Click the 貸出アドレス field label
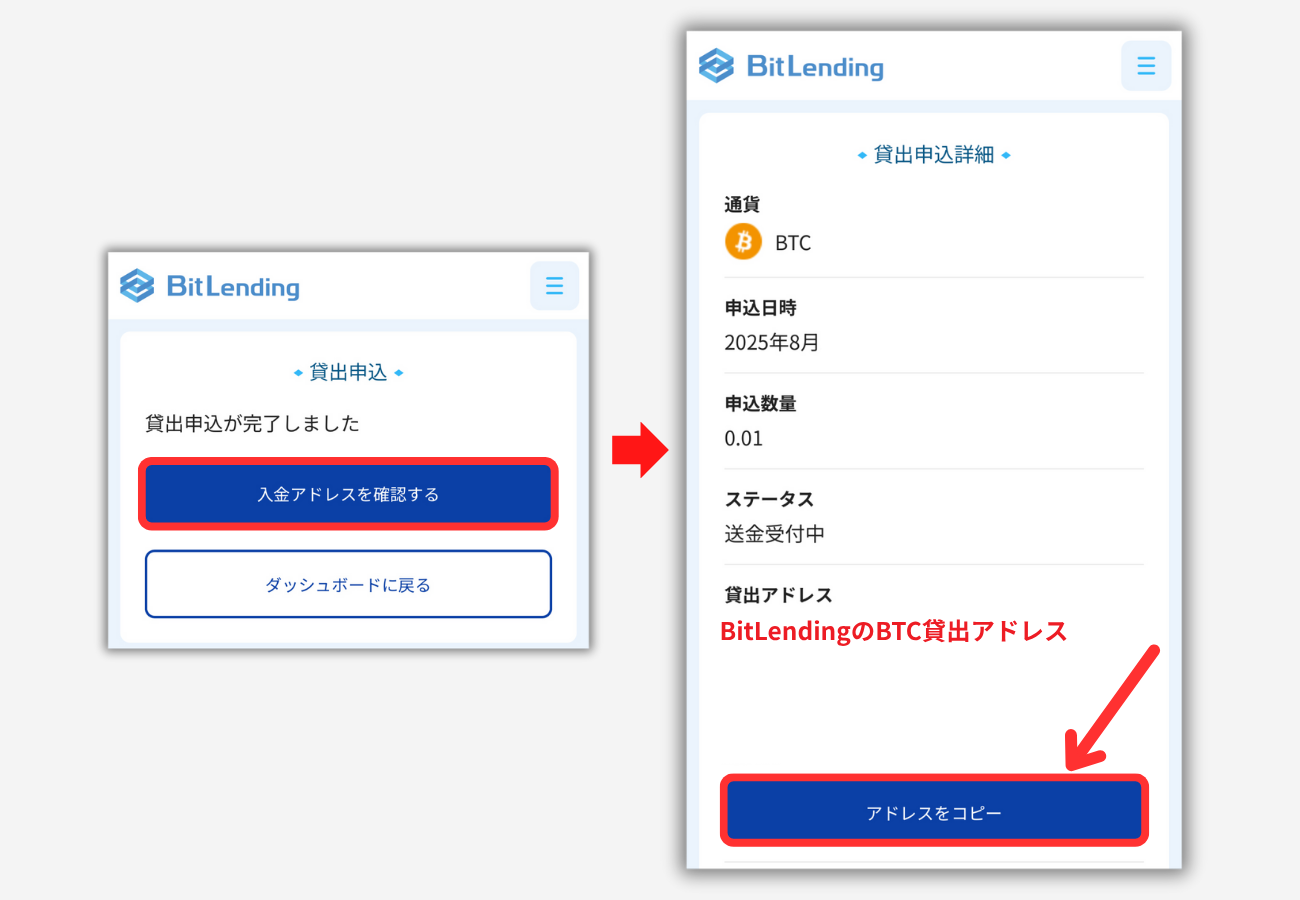This screenshot has width=1300, height=900. coord(778,594)
